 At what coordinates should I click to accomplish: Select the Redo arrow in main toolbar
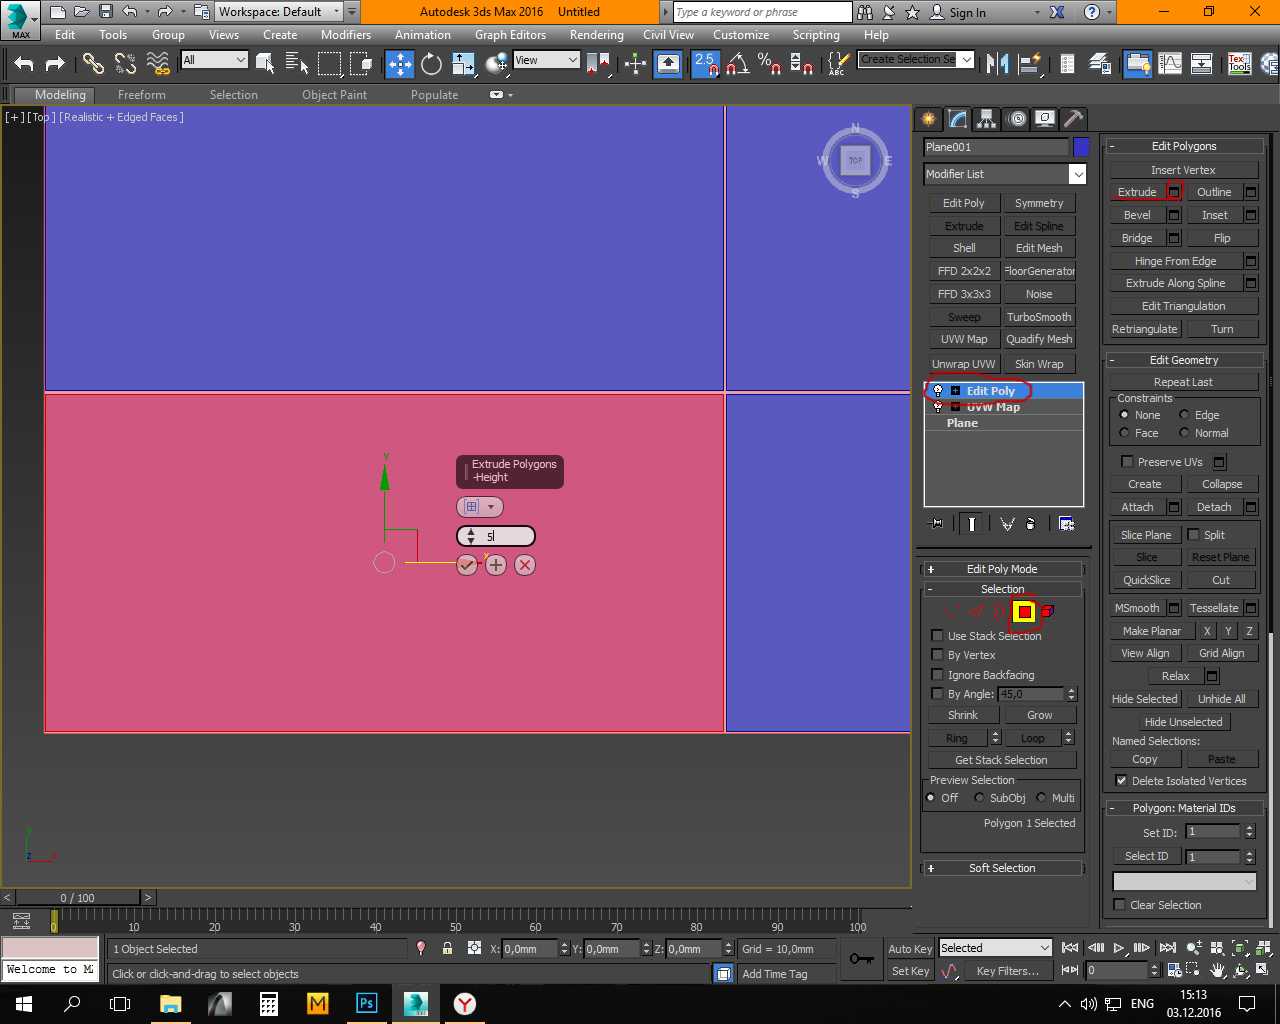click(55, 64)
